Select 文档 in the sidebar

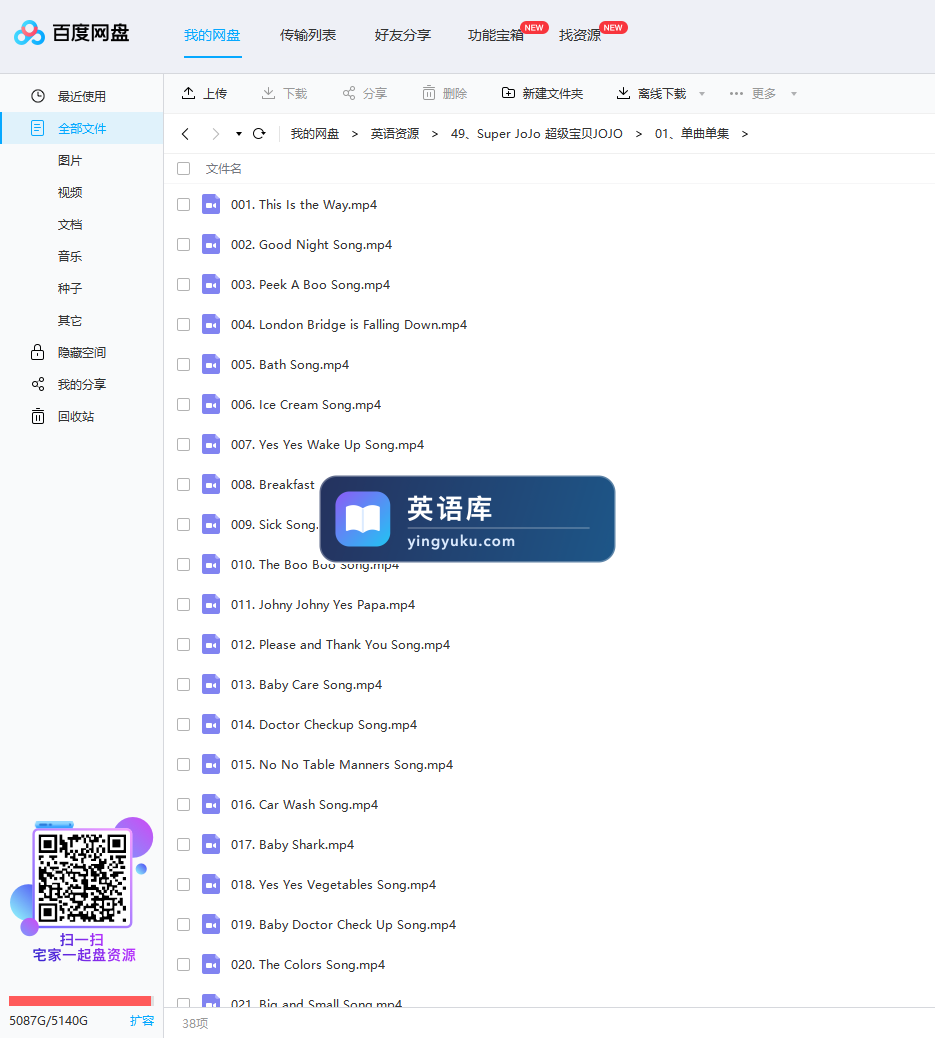[x=70, y=224]
